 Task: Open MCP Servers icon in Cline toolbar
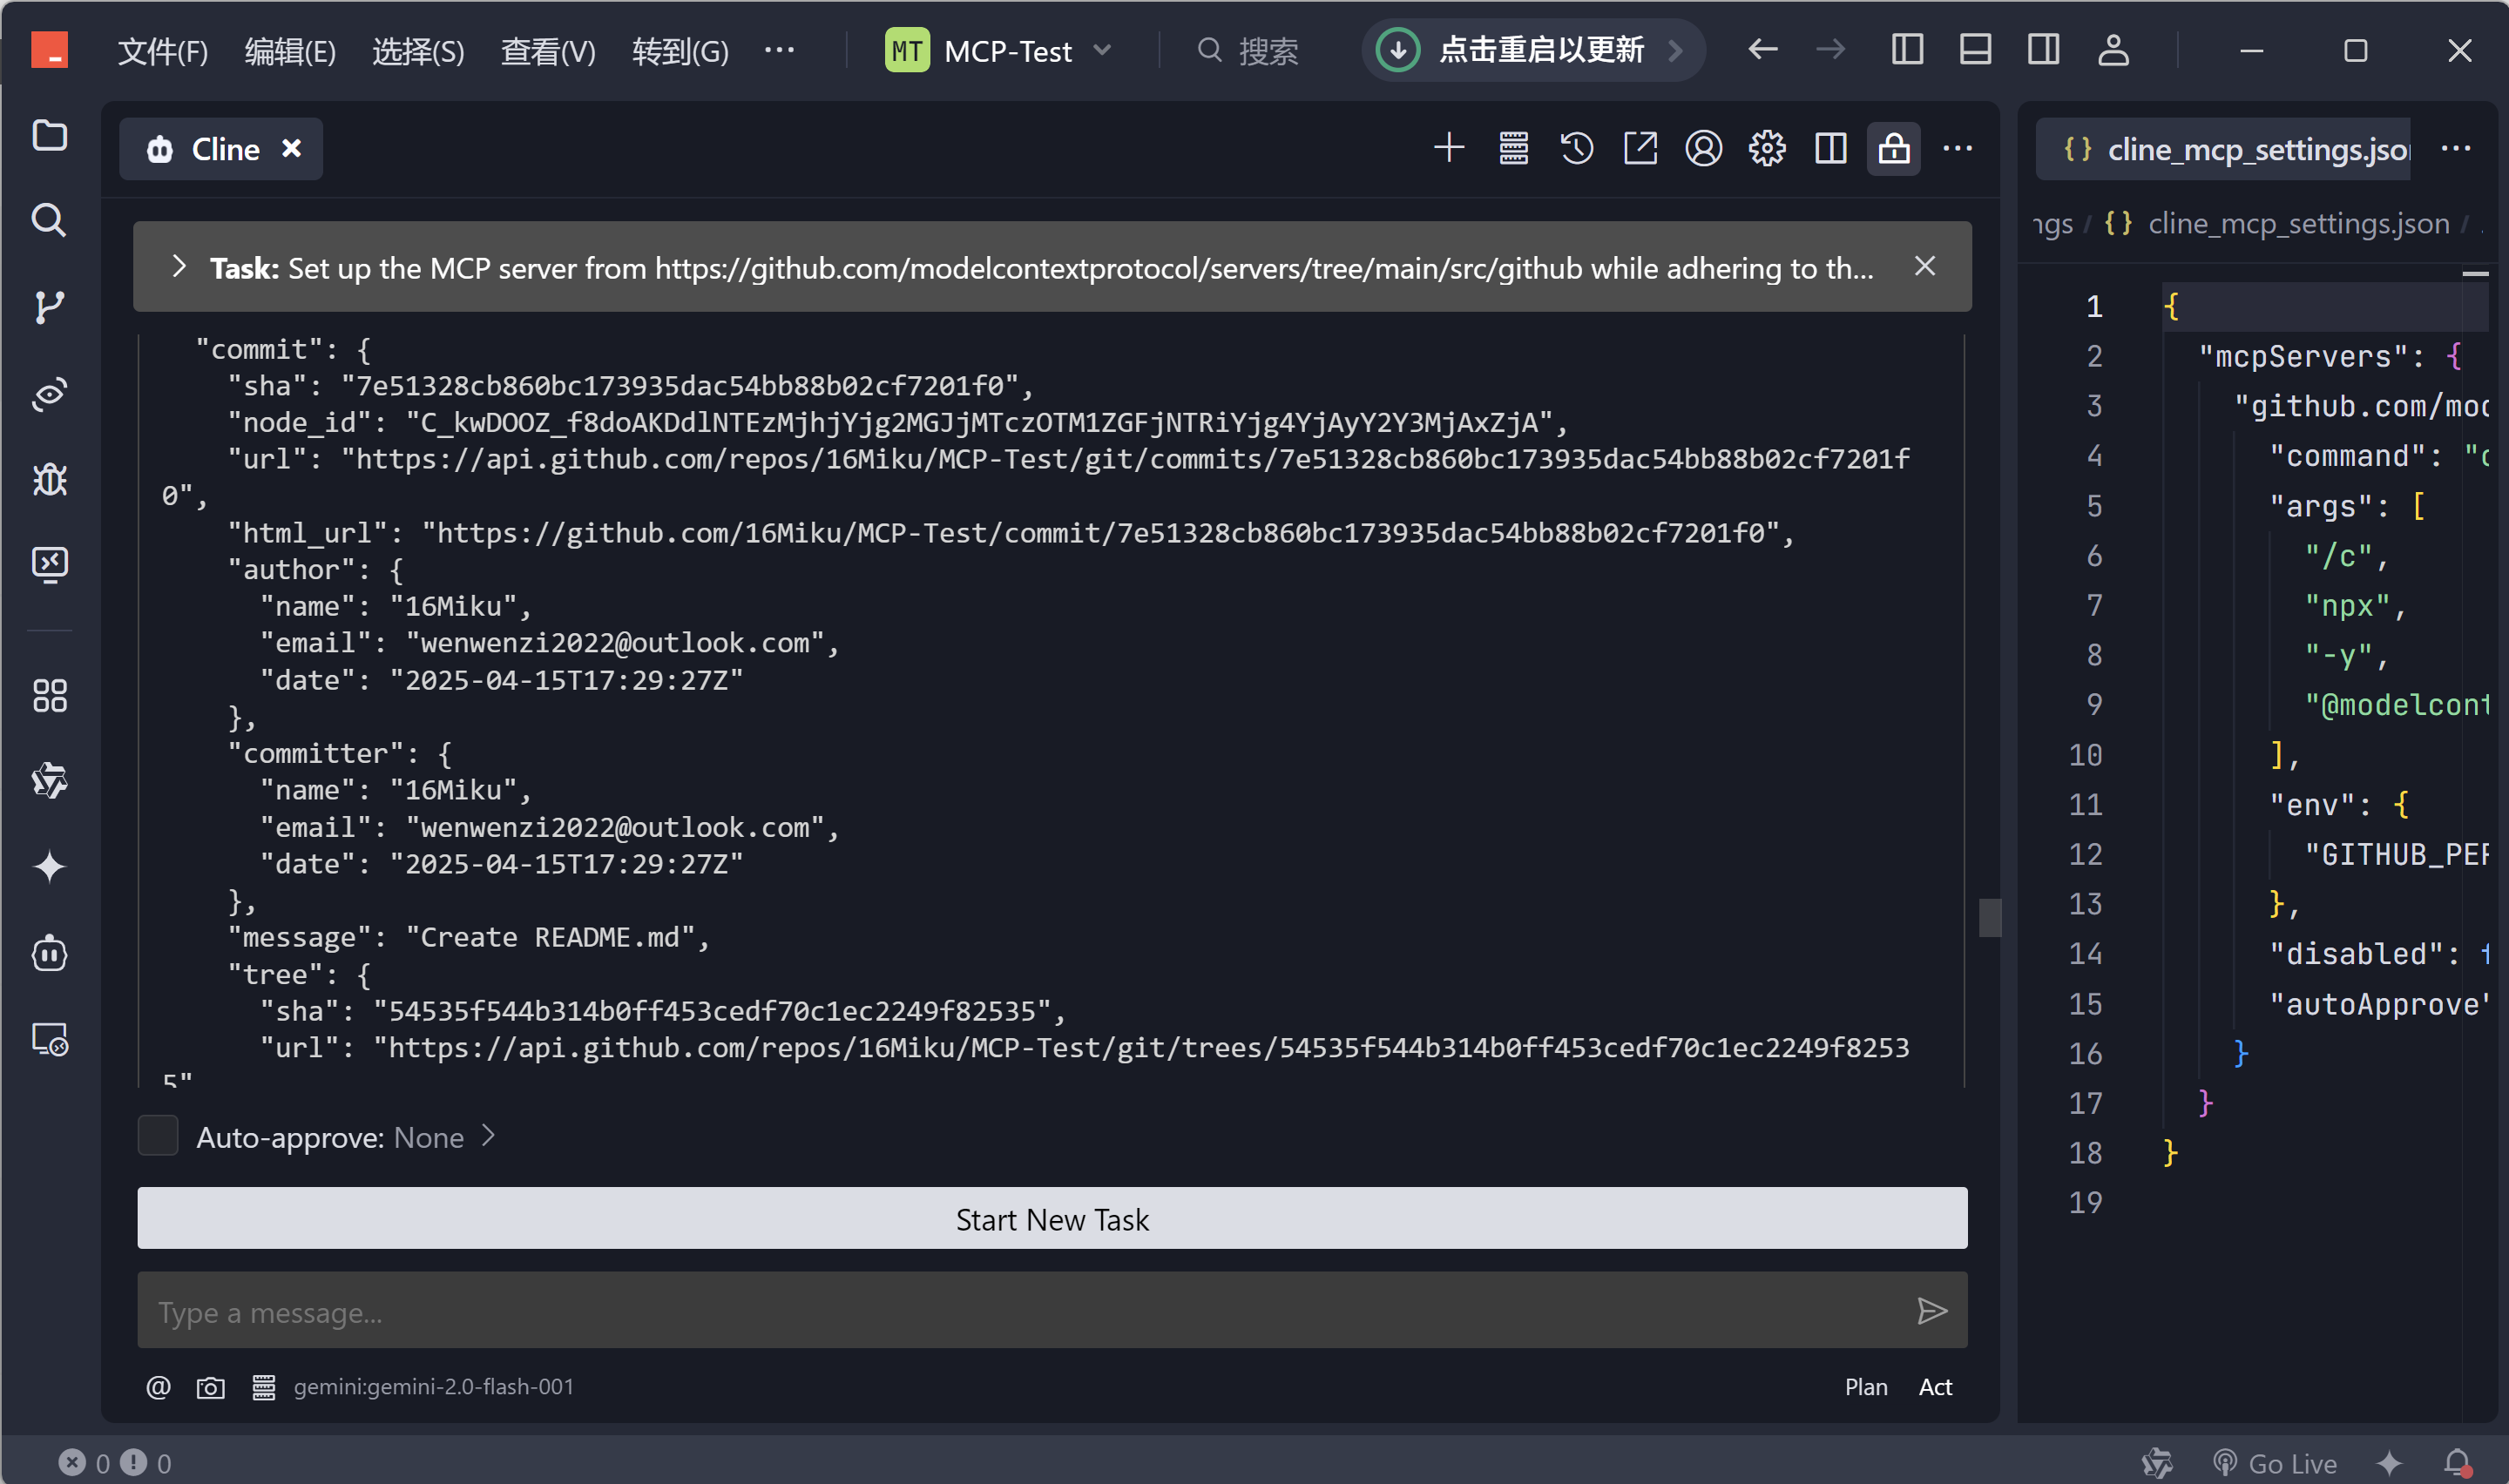pos(1513,149)
